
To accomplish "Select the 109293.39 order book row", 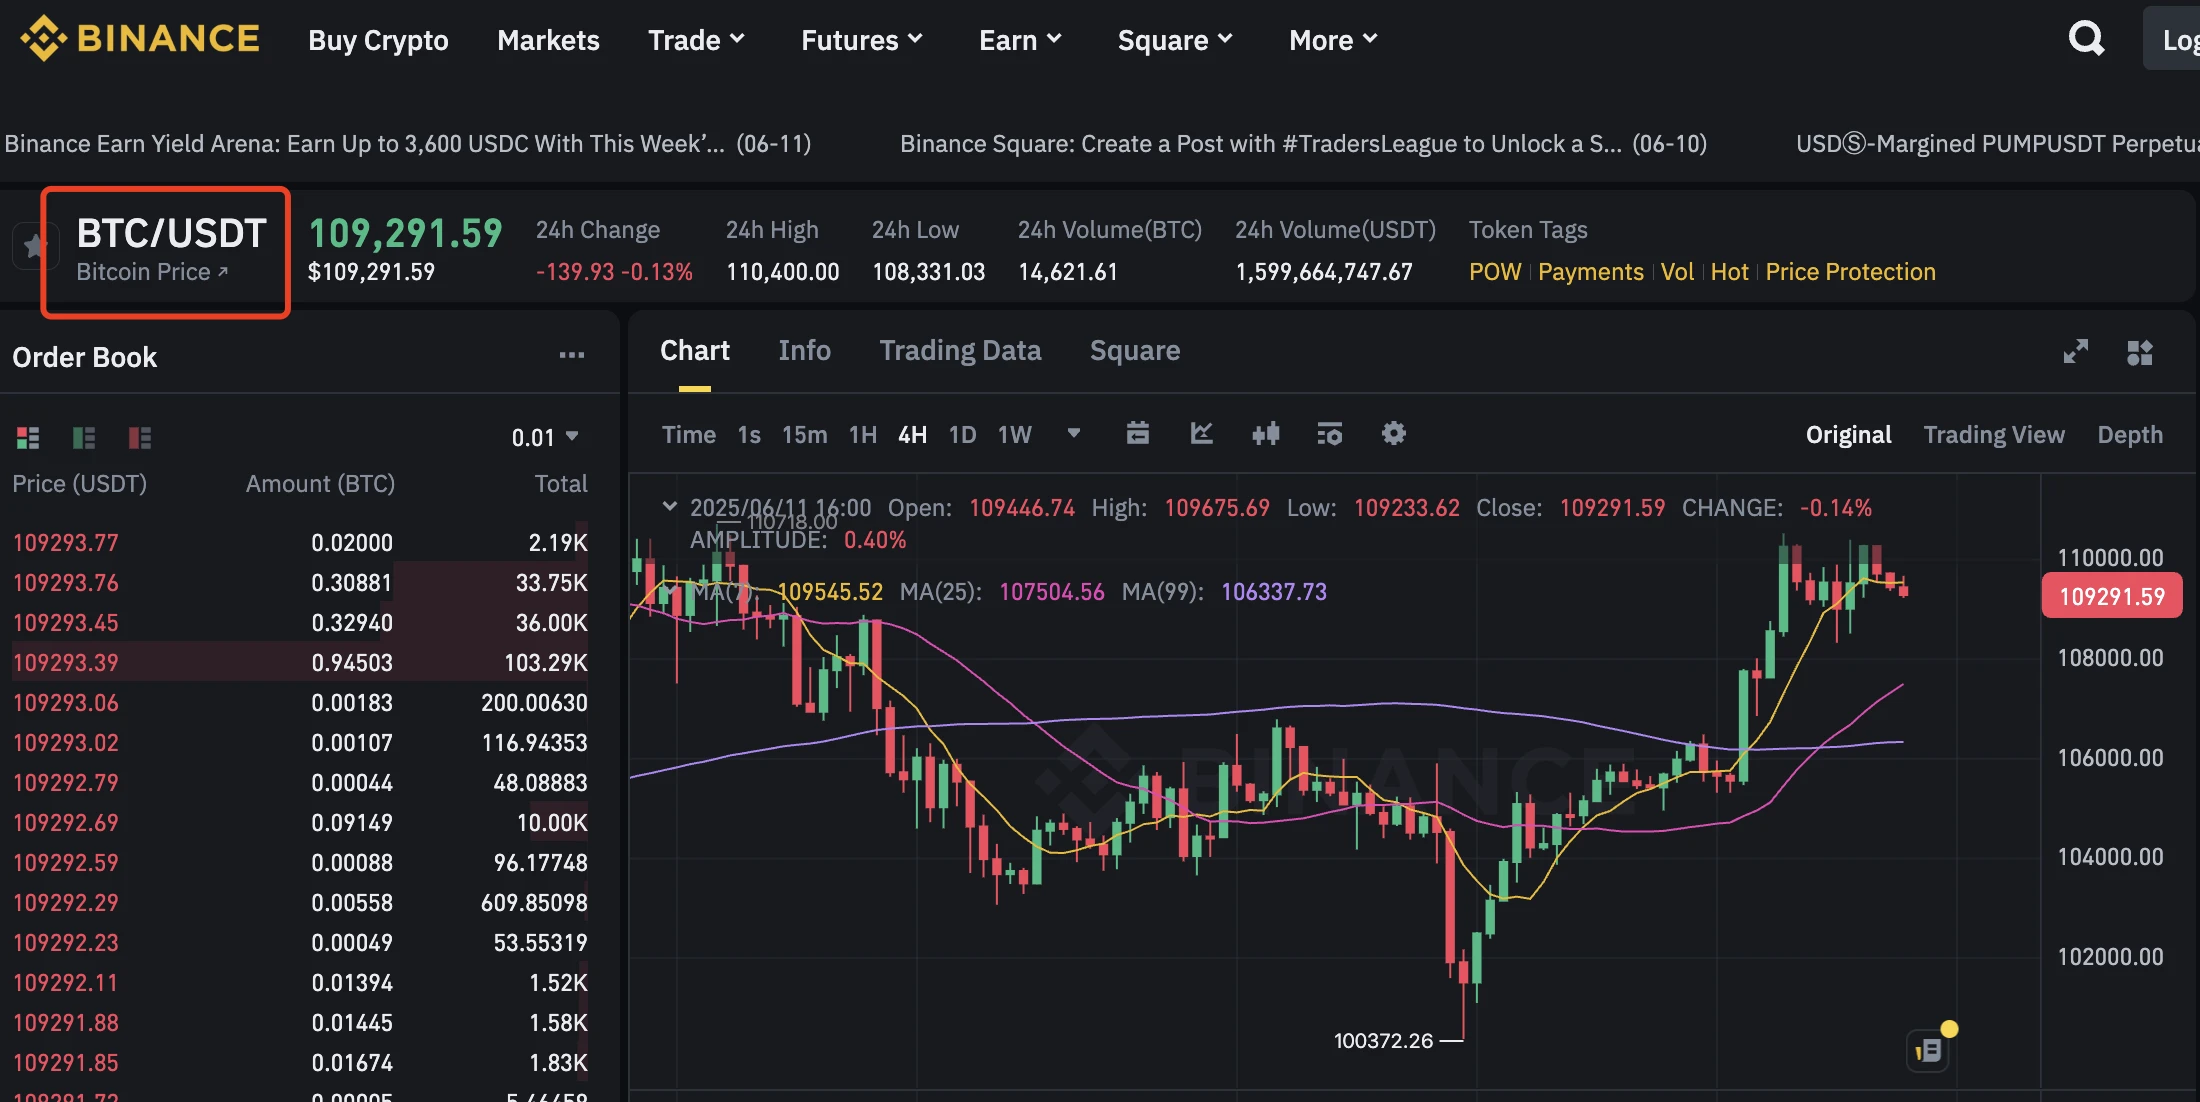I will (300, 662).
